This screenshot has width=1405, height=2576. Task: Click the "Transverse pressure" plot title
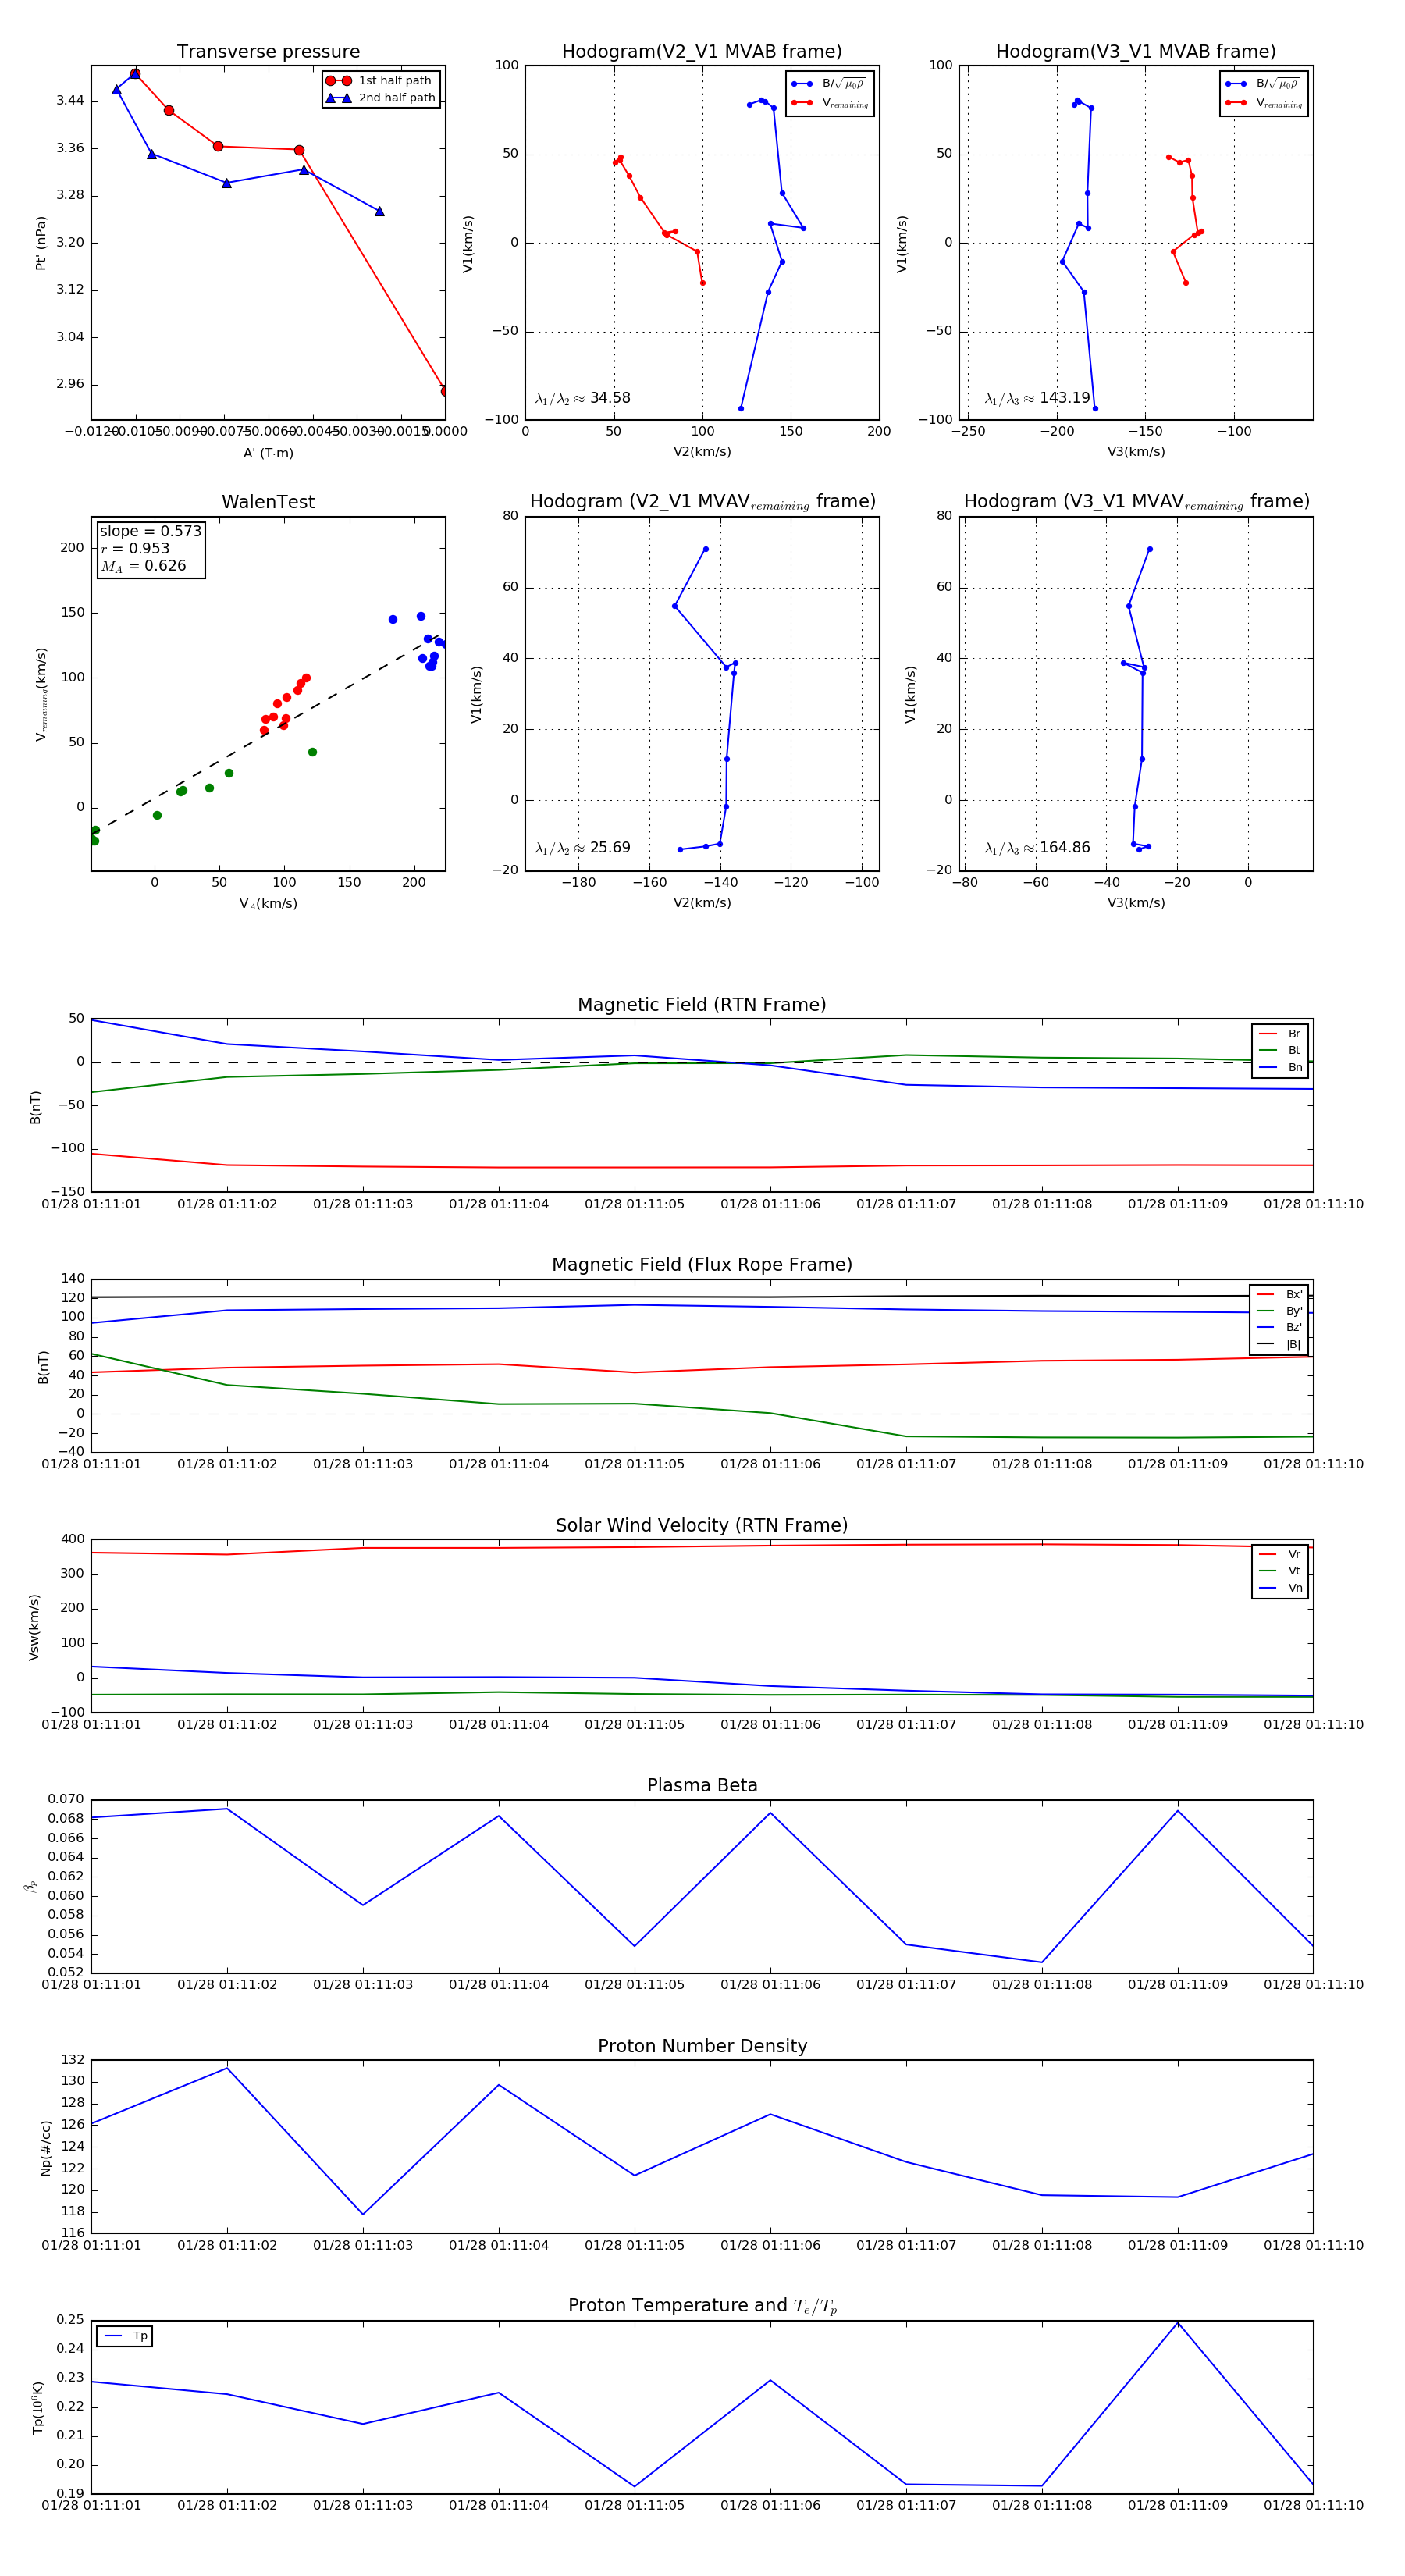[x=268, y=52]
